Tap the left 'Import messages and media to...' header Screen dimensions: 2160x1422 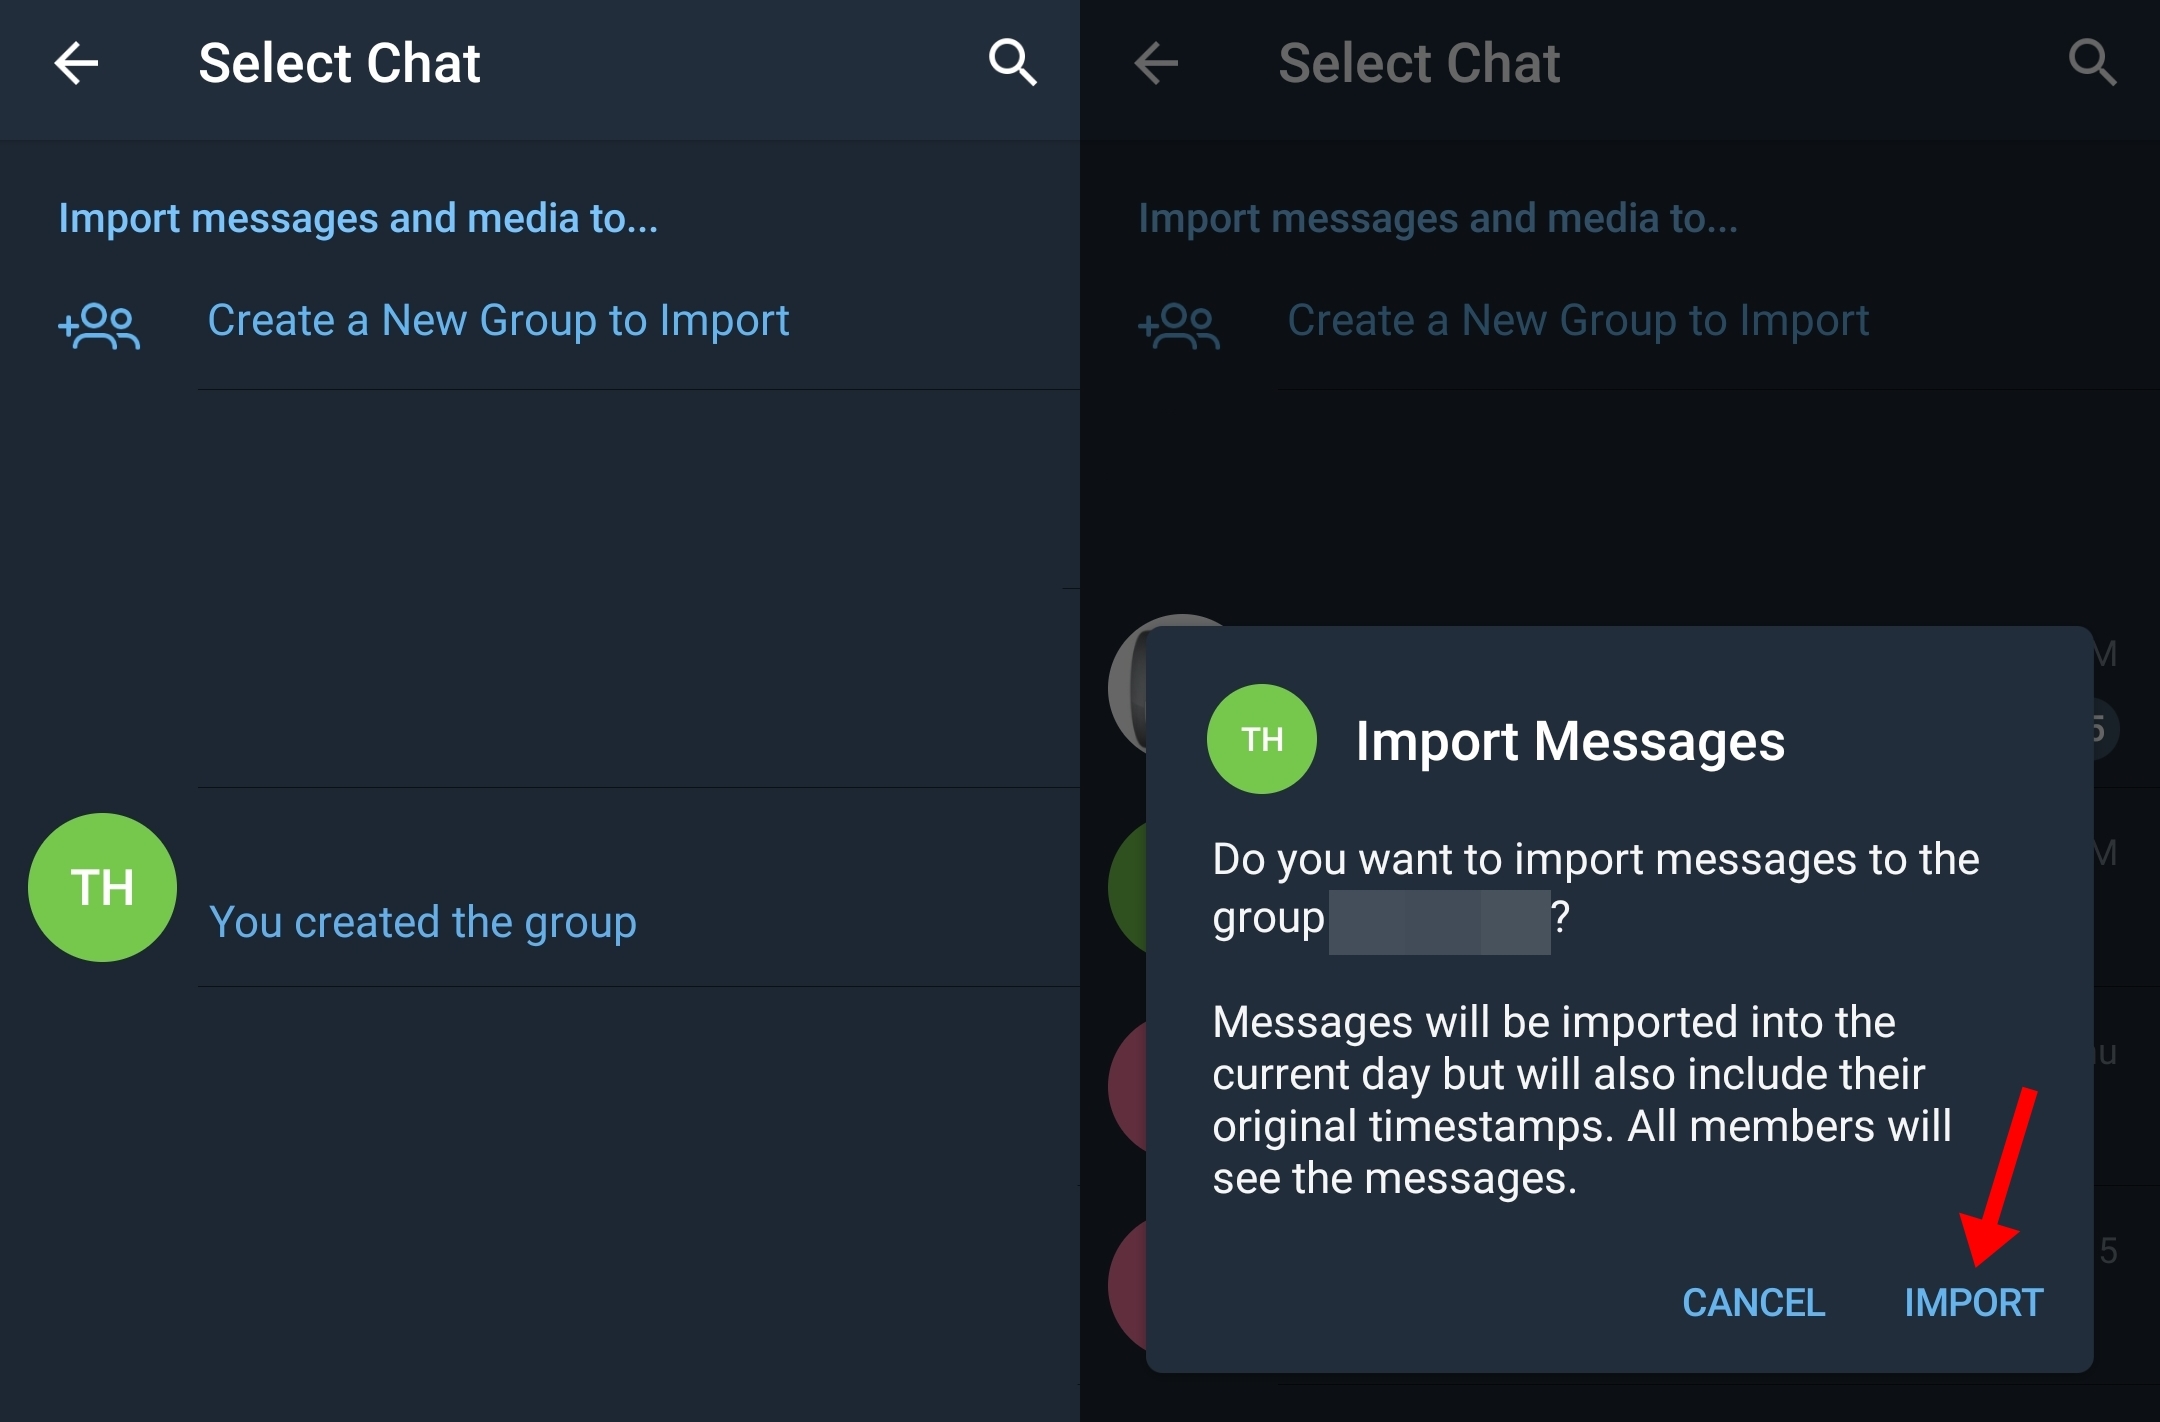click(358, 219)
